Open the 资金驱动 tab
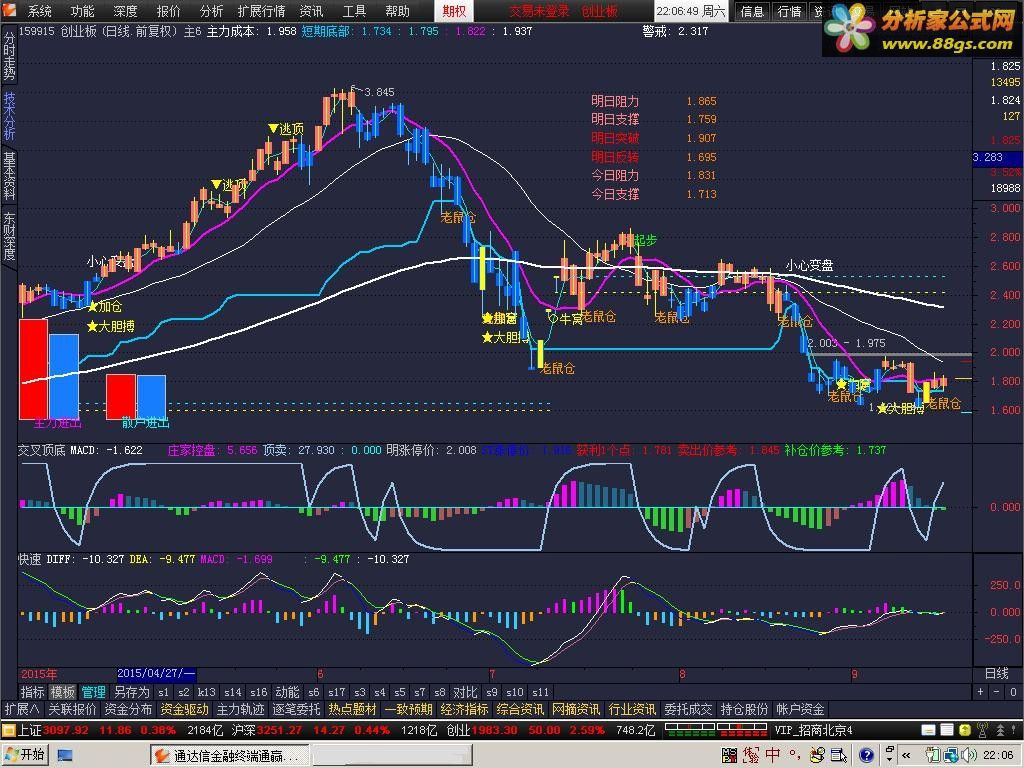The image size is (1024, 768). click(x=184, y=709)
